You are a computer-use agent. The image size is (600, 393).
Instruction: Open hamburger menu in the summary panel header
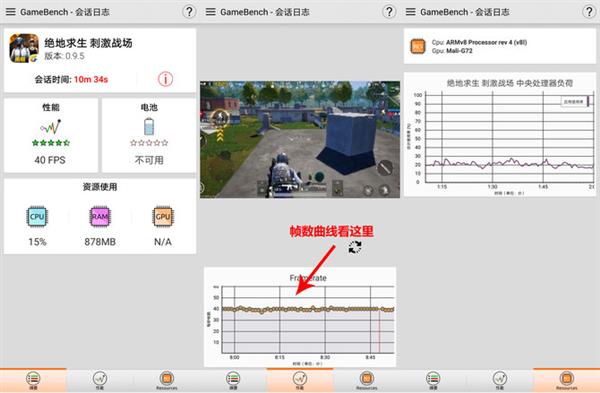11,12
